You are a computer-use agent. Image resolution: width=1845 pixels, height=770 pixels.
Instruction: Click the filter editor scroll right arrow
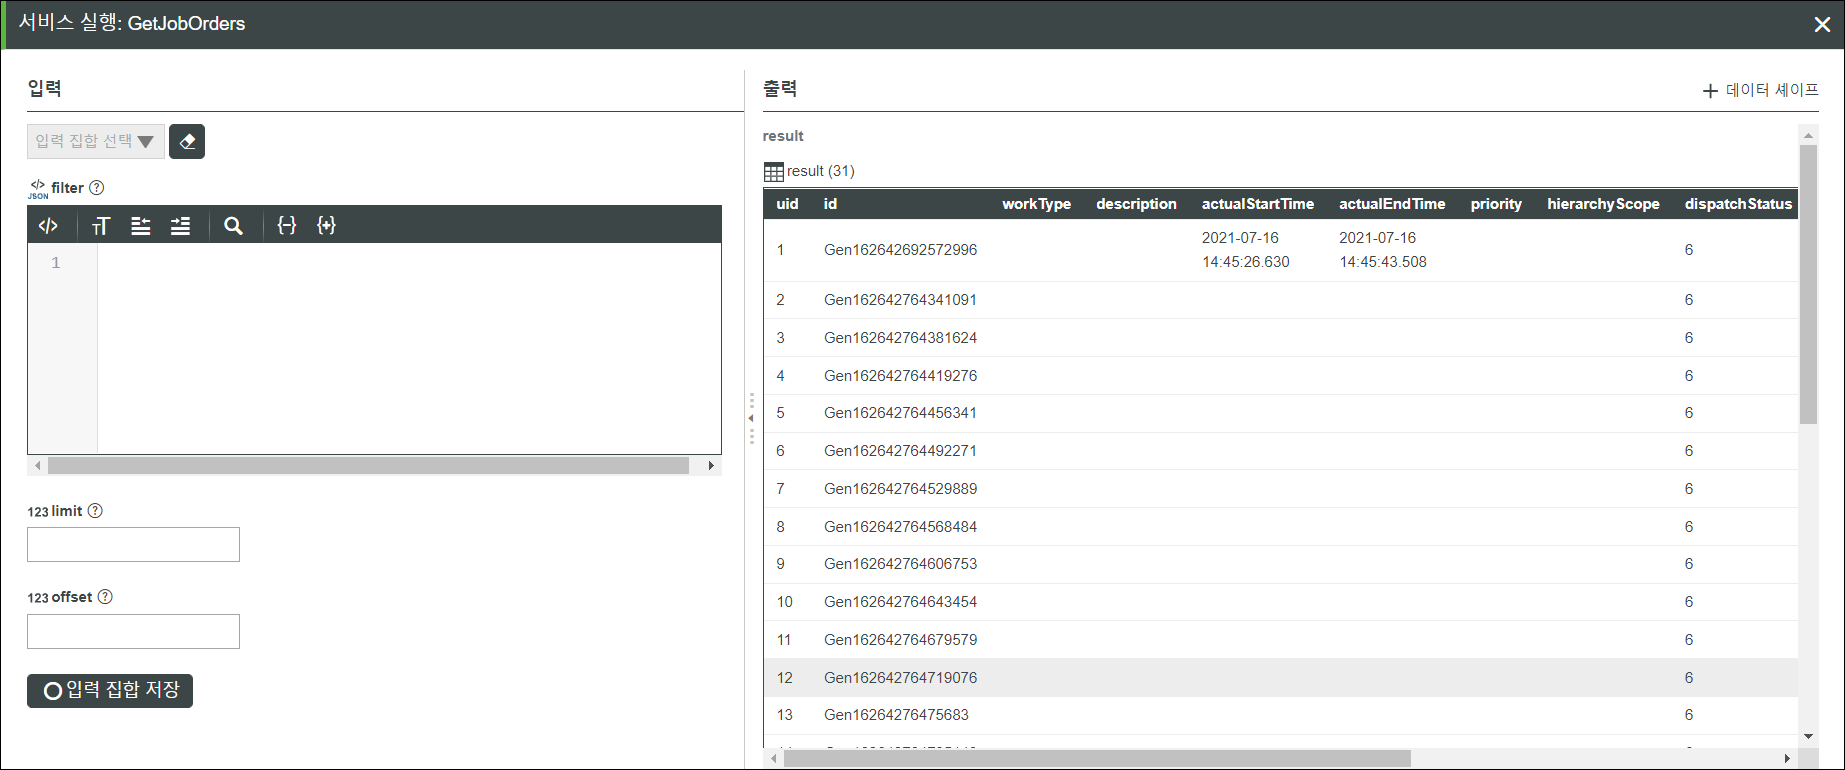[x=711, y=466]
